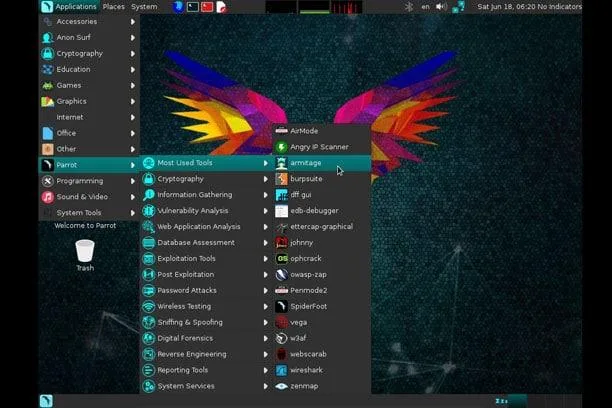This screenshot has height=408, width=612.
Task: Click the network connection tray icon
Action: pos(458,7)
